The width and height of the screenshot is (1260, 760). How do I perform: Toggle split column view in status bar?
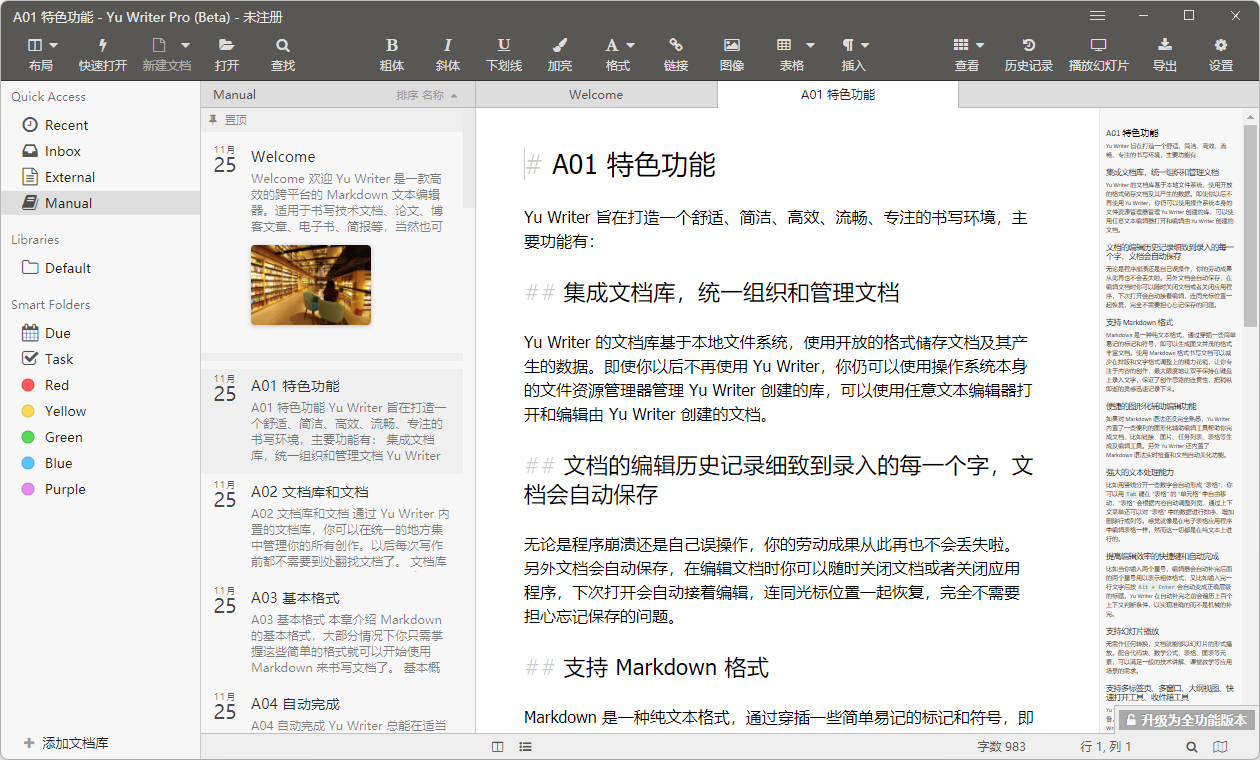click(497, 746)
